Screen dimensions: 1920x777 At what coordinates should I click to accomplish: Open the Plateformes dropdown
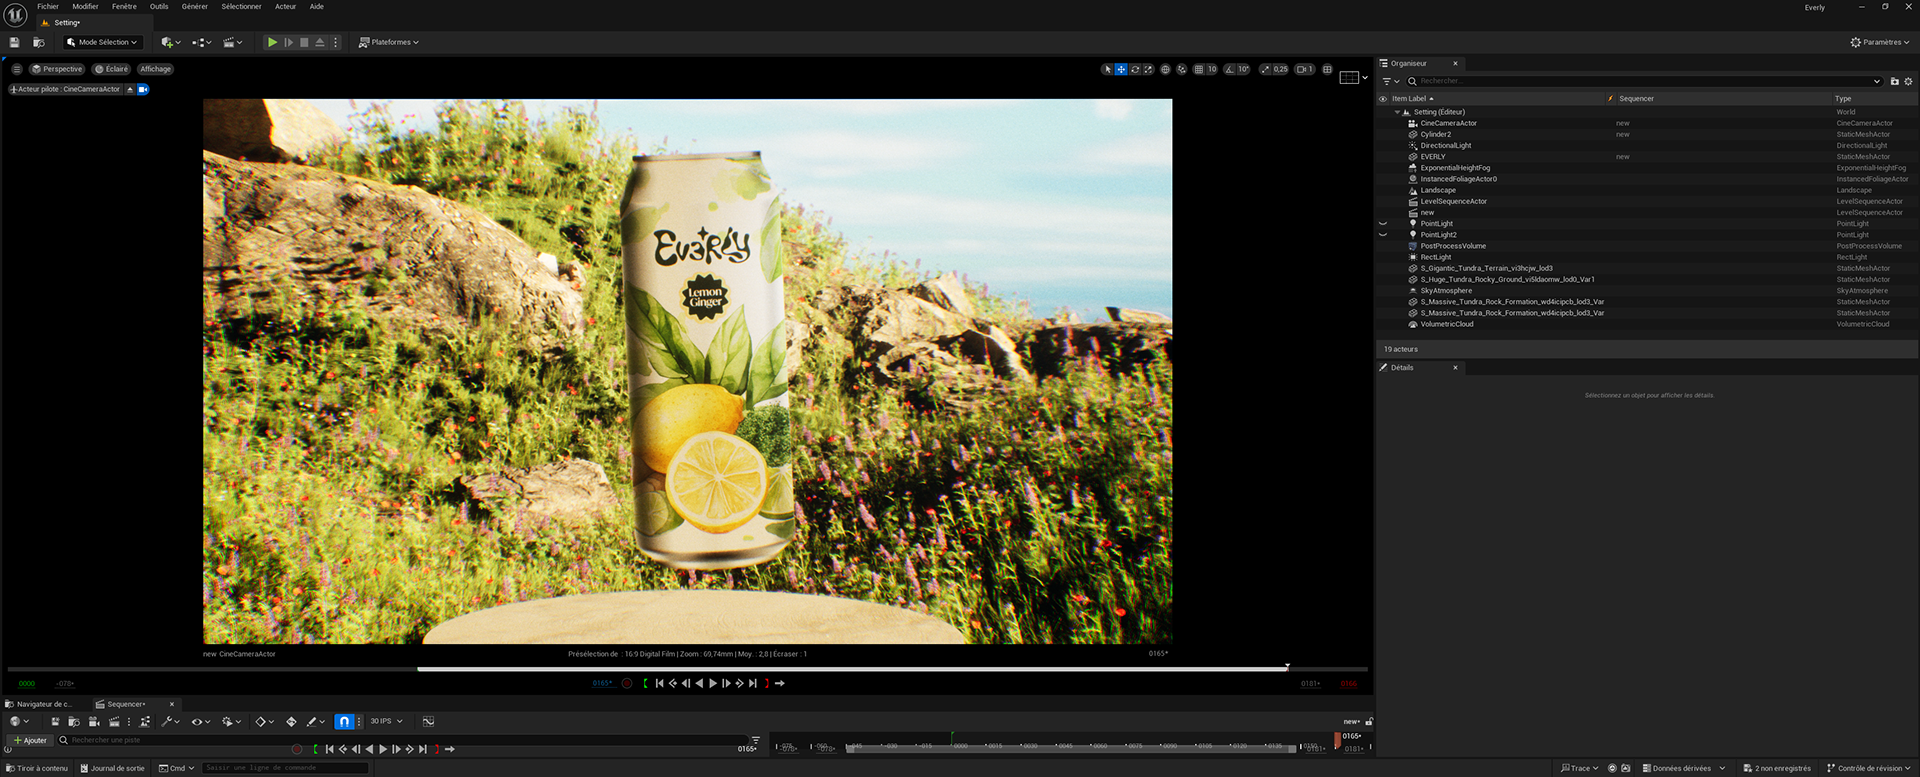click(389, 42)
